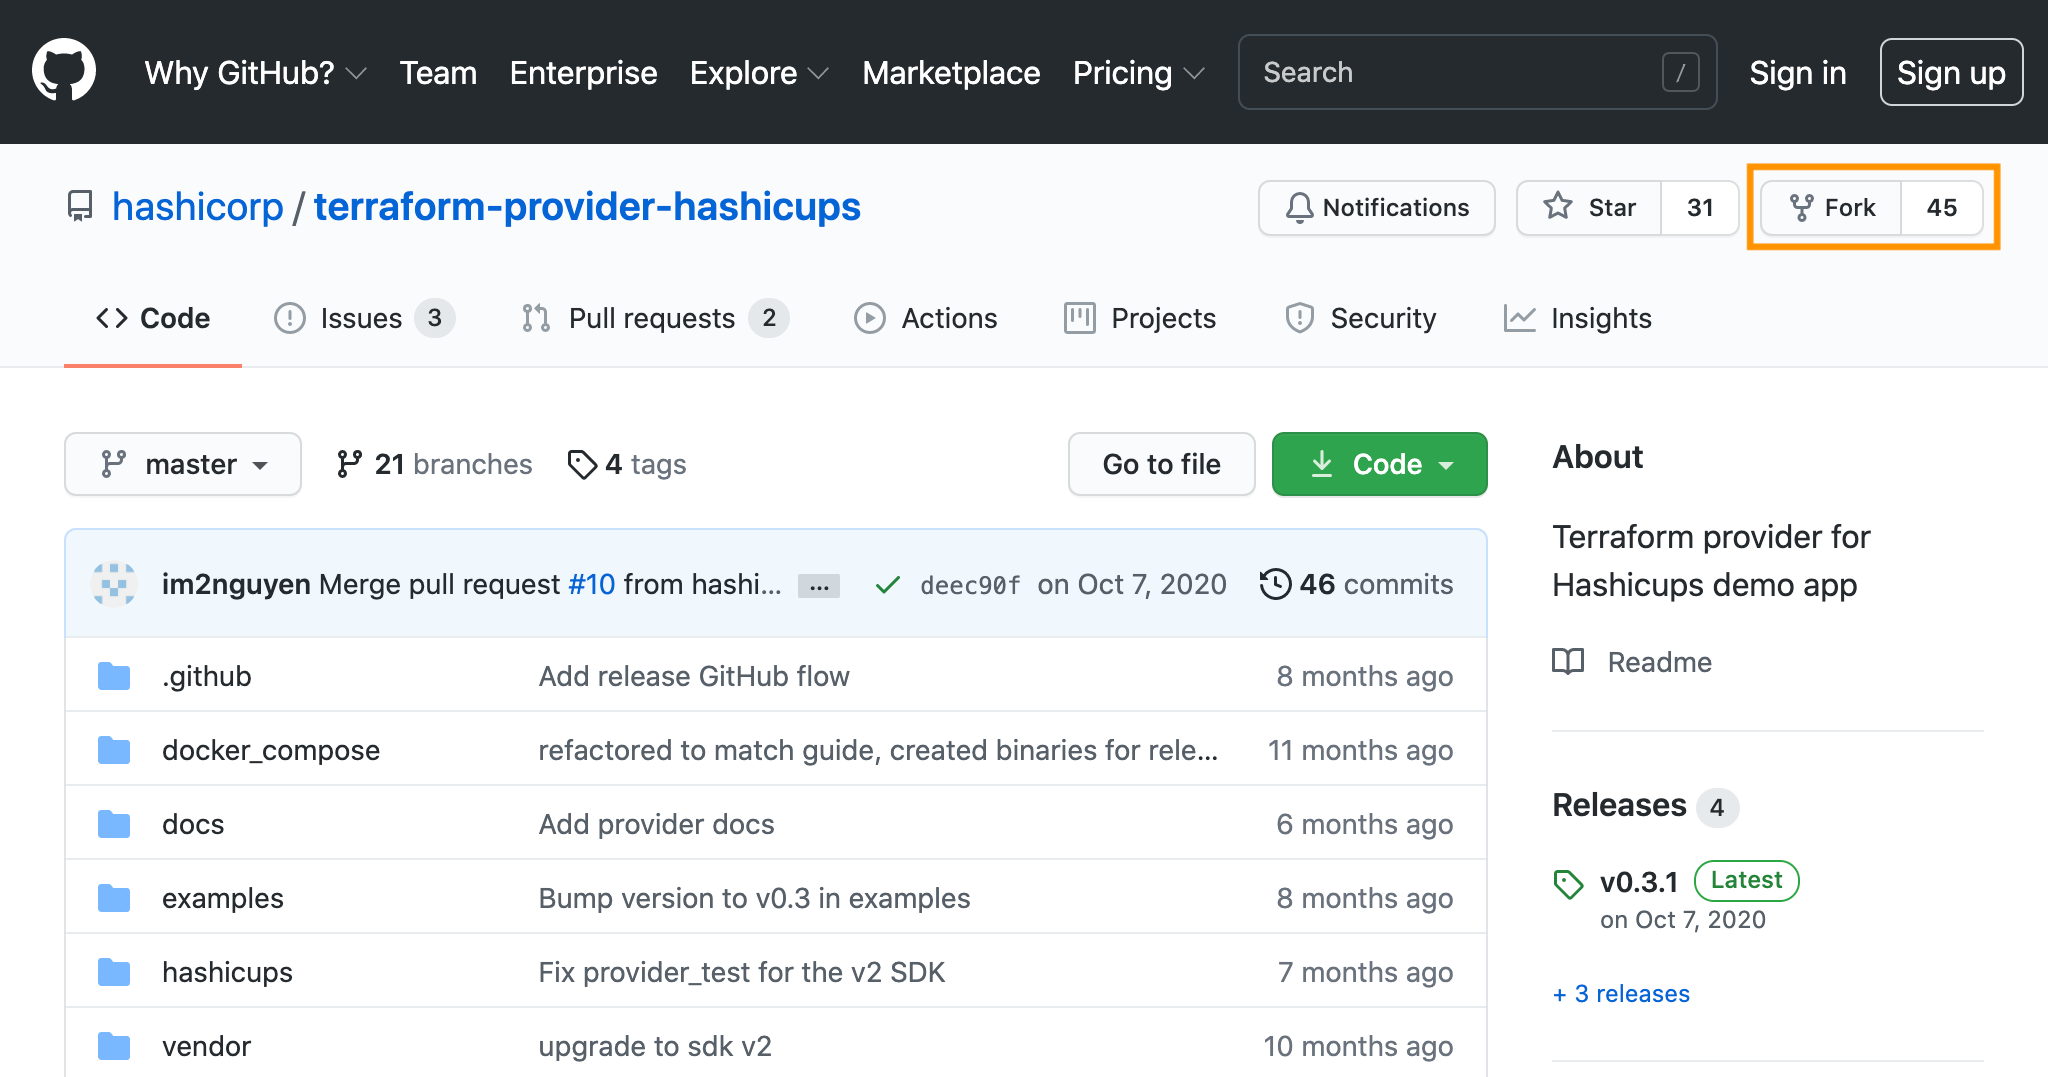
Task: Open the hashicorp organization link
Action: 198,206
